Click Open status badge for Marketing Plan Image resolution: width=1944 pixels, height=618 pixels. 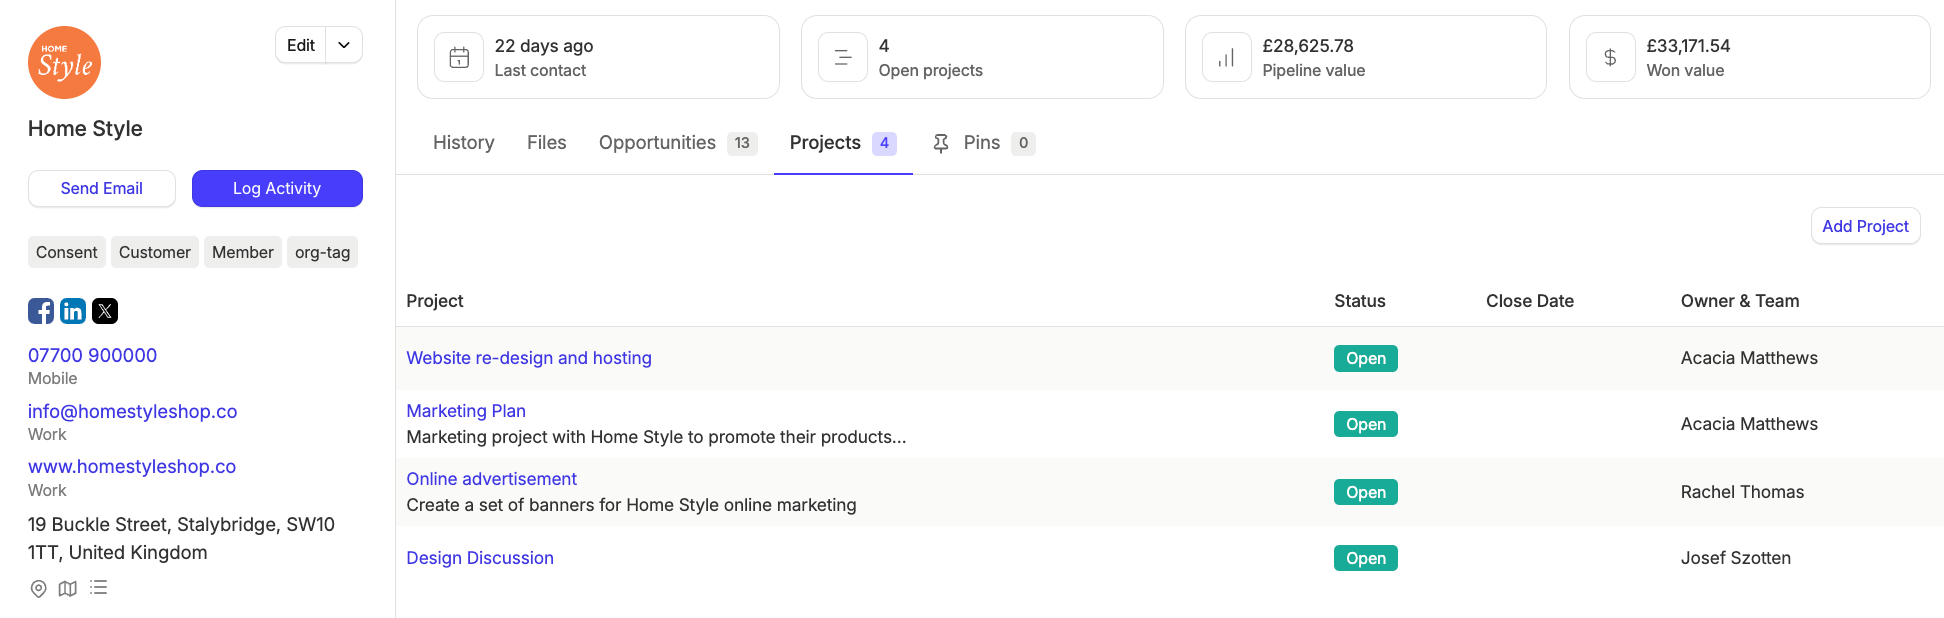(1366, 424)
